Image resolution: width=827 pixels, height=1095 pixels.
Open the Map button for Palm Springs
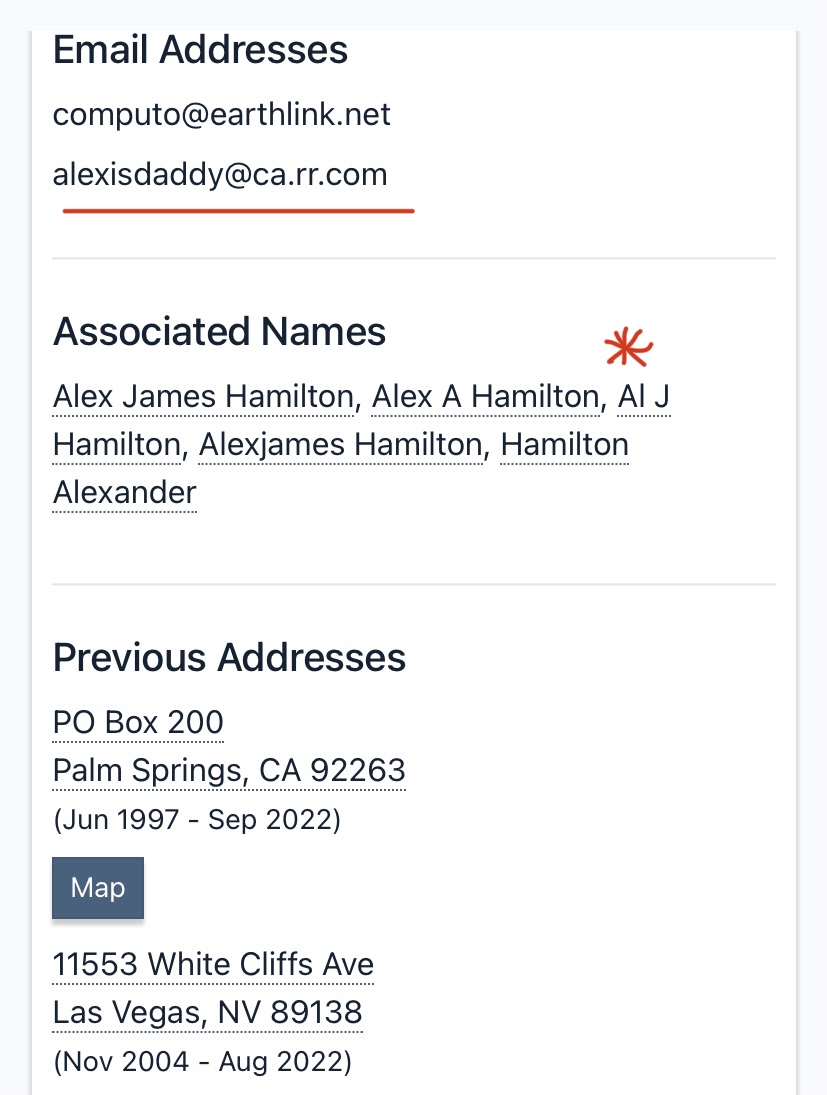pyautogui.click(x=98, y=888)
